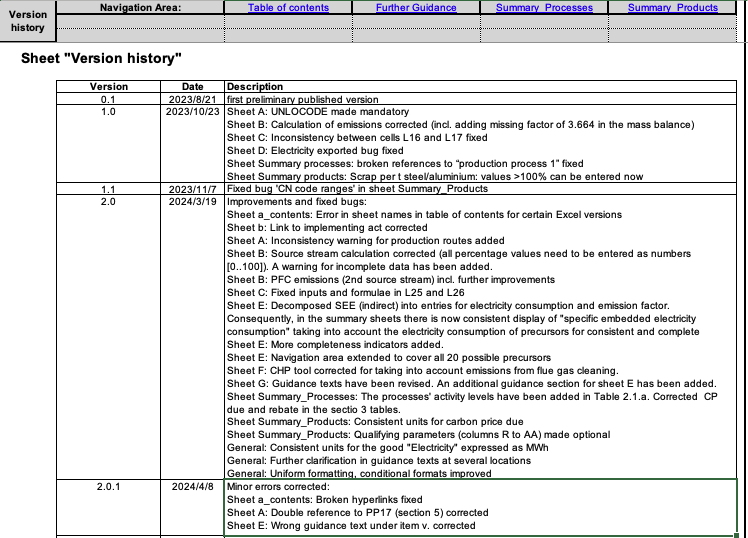This screenshot has width=748, height=538.
Task: Click the Navigation Area header cell
Action: point(140,8)
